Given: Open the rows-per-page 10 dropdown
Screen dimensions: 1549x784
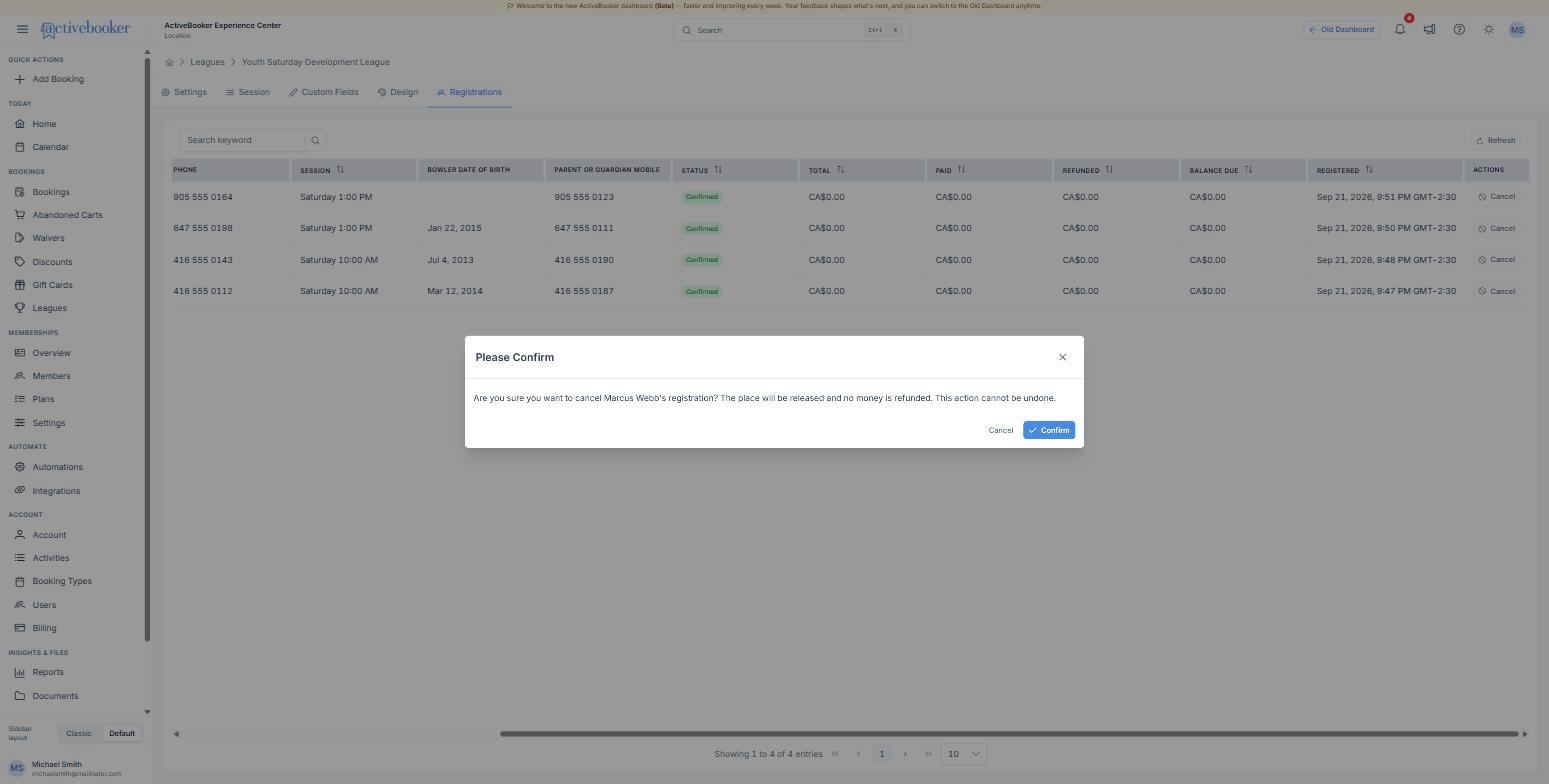Looking at the screenshot, I should point(964,754).
